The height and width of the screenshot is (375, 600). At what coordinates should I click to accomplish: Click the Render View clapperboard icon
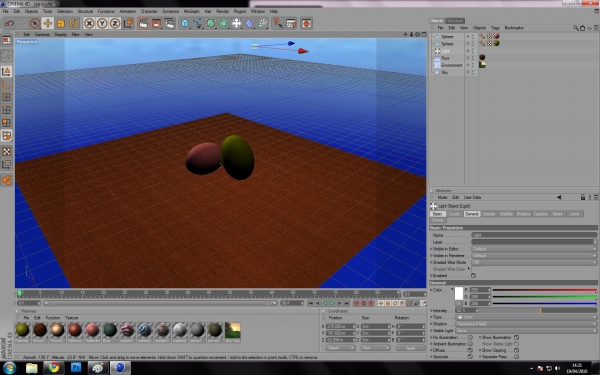tap(143, 23)
